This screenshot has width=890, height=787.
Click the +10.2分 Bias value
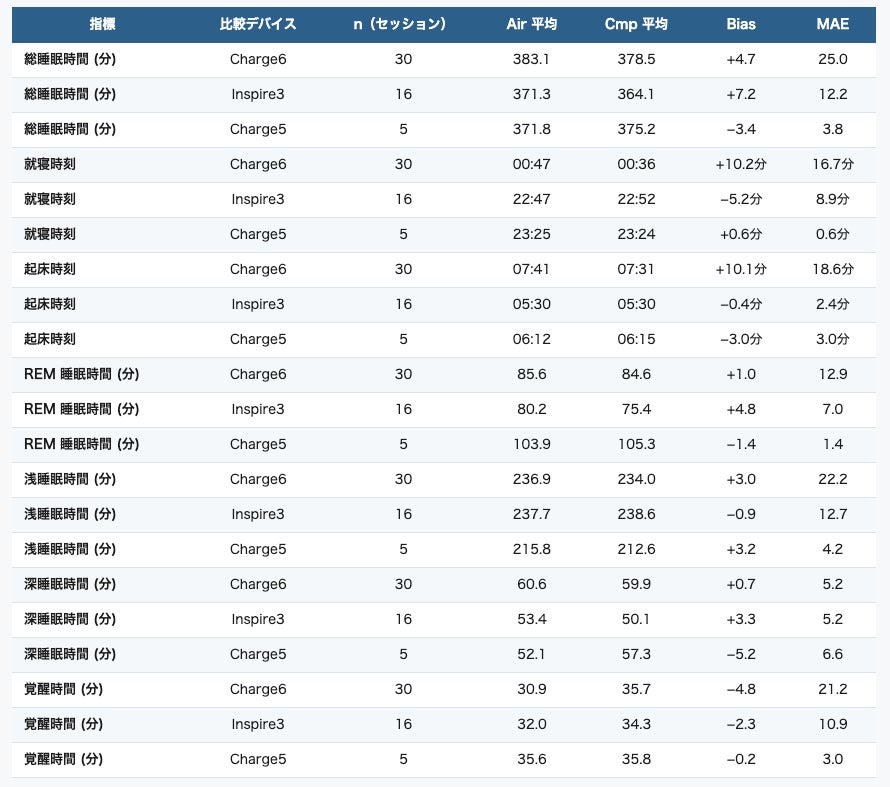click(x=741, y=164)
